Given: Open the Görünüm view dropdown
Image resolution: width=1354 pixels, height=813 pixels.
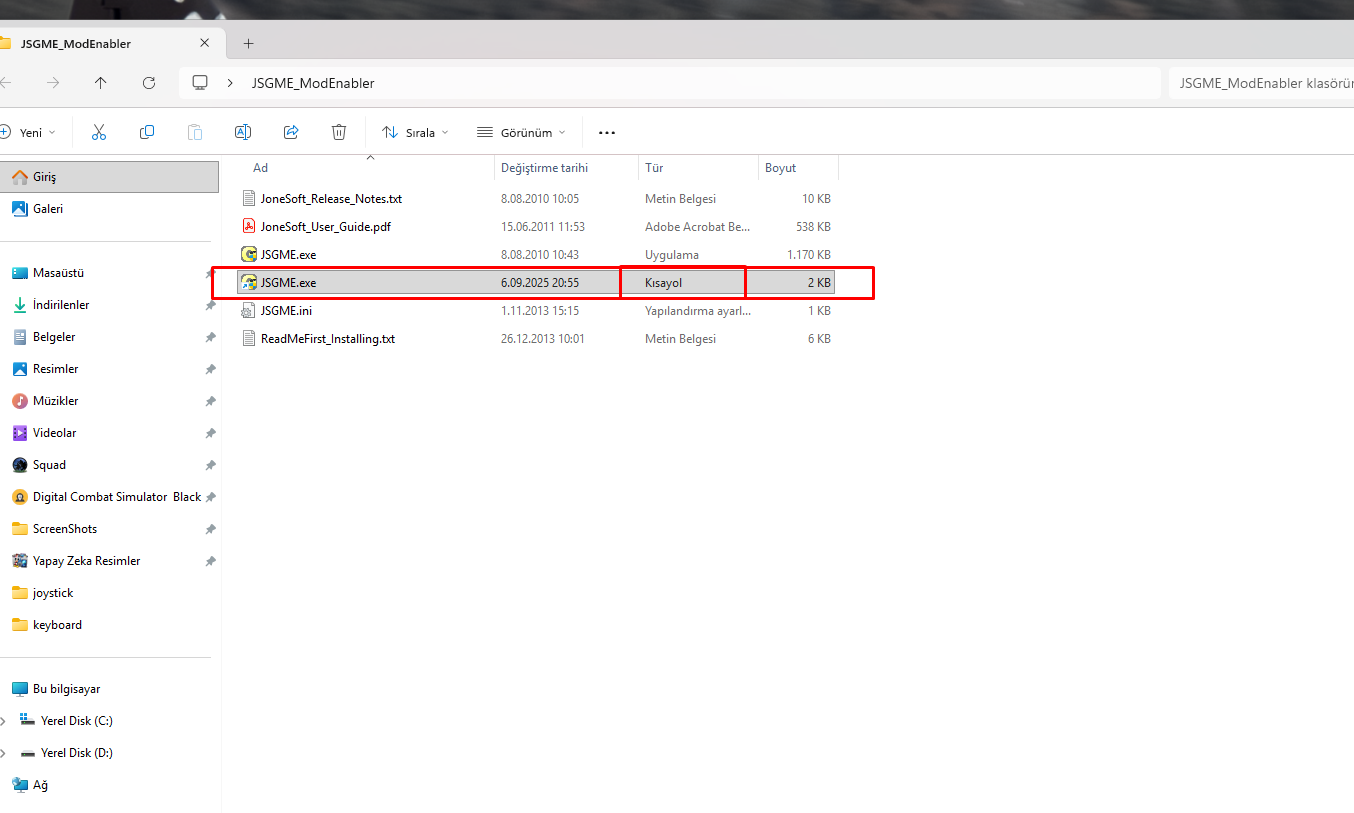Looking at the screenshot, I should pyautogui.click(x=521, y=132).
